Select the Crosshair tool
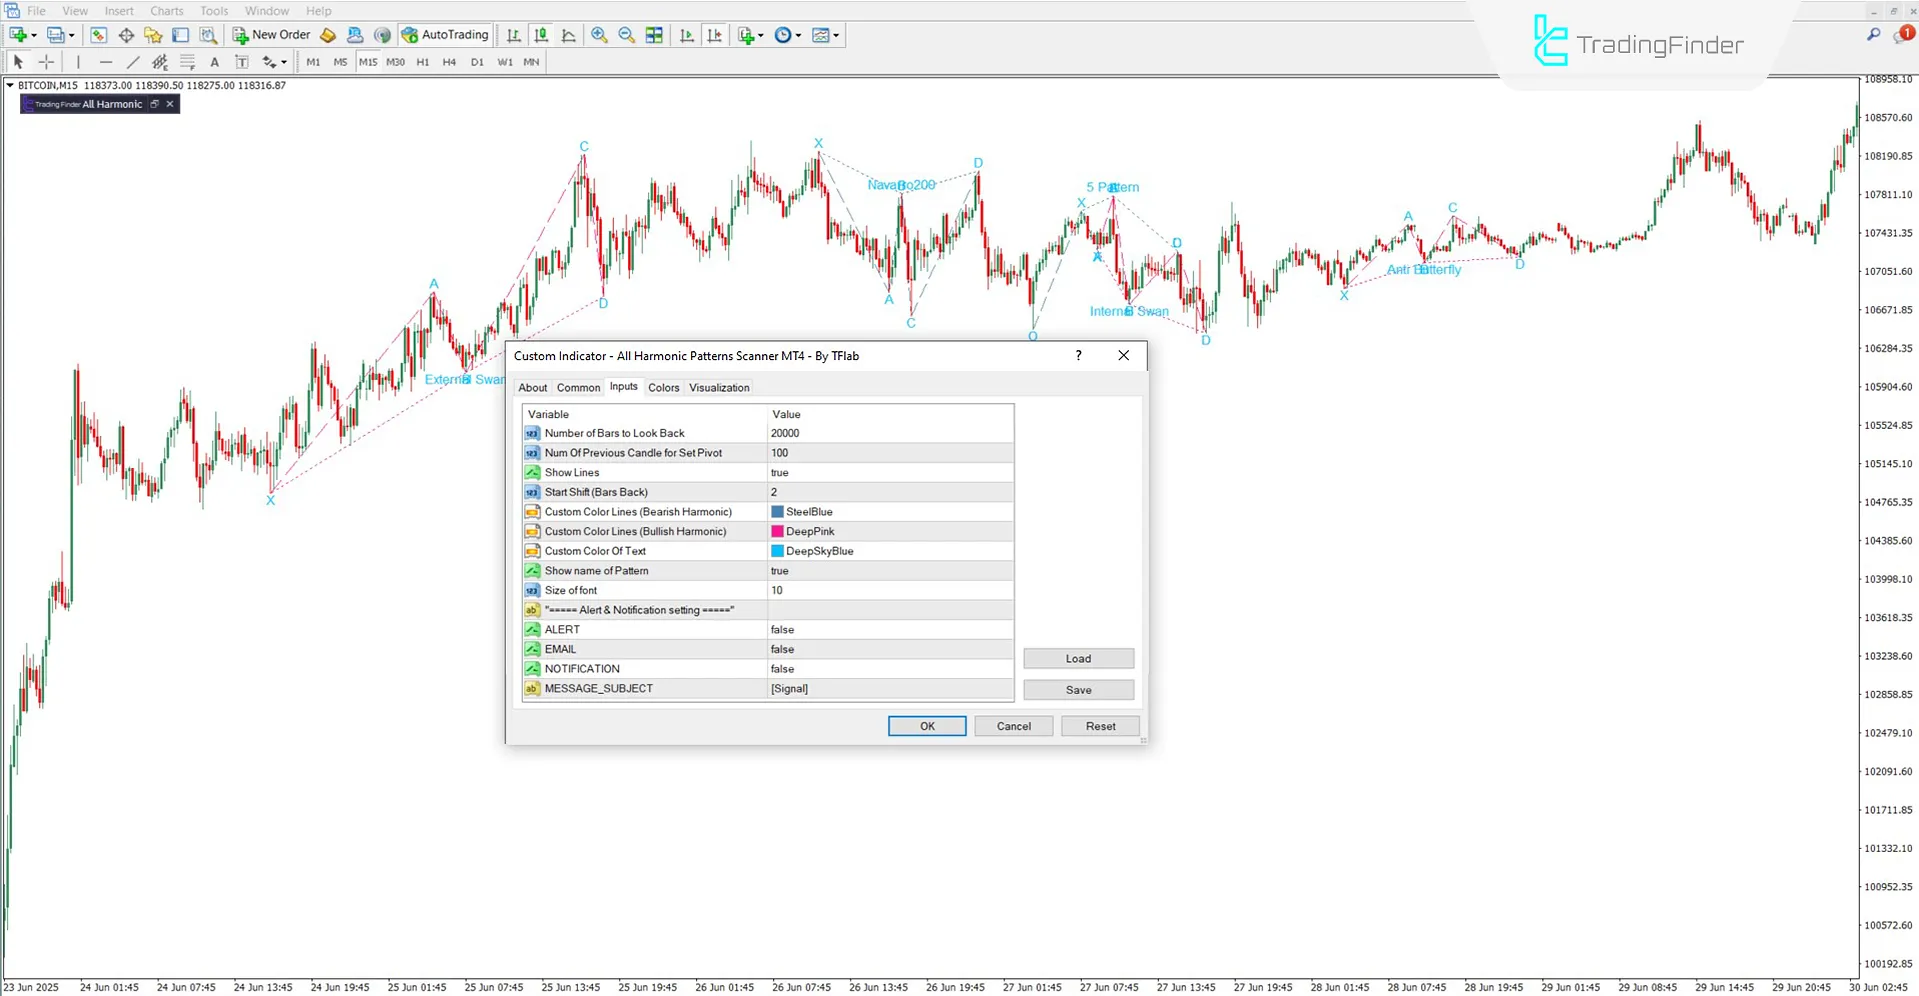The width and height of the screenshot is (1919, 996). [x=46, y=61]
